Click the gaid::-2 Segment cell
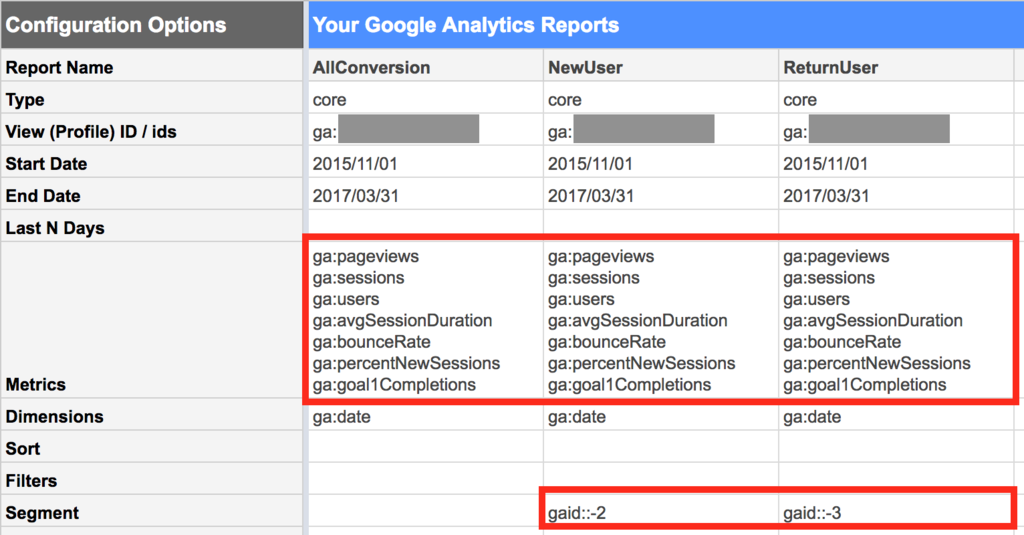The width and height of the screenshot is (1024, 535). point(660,513)
